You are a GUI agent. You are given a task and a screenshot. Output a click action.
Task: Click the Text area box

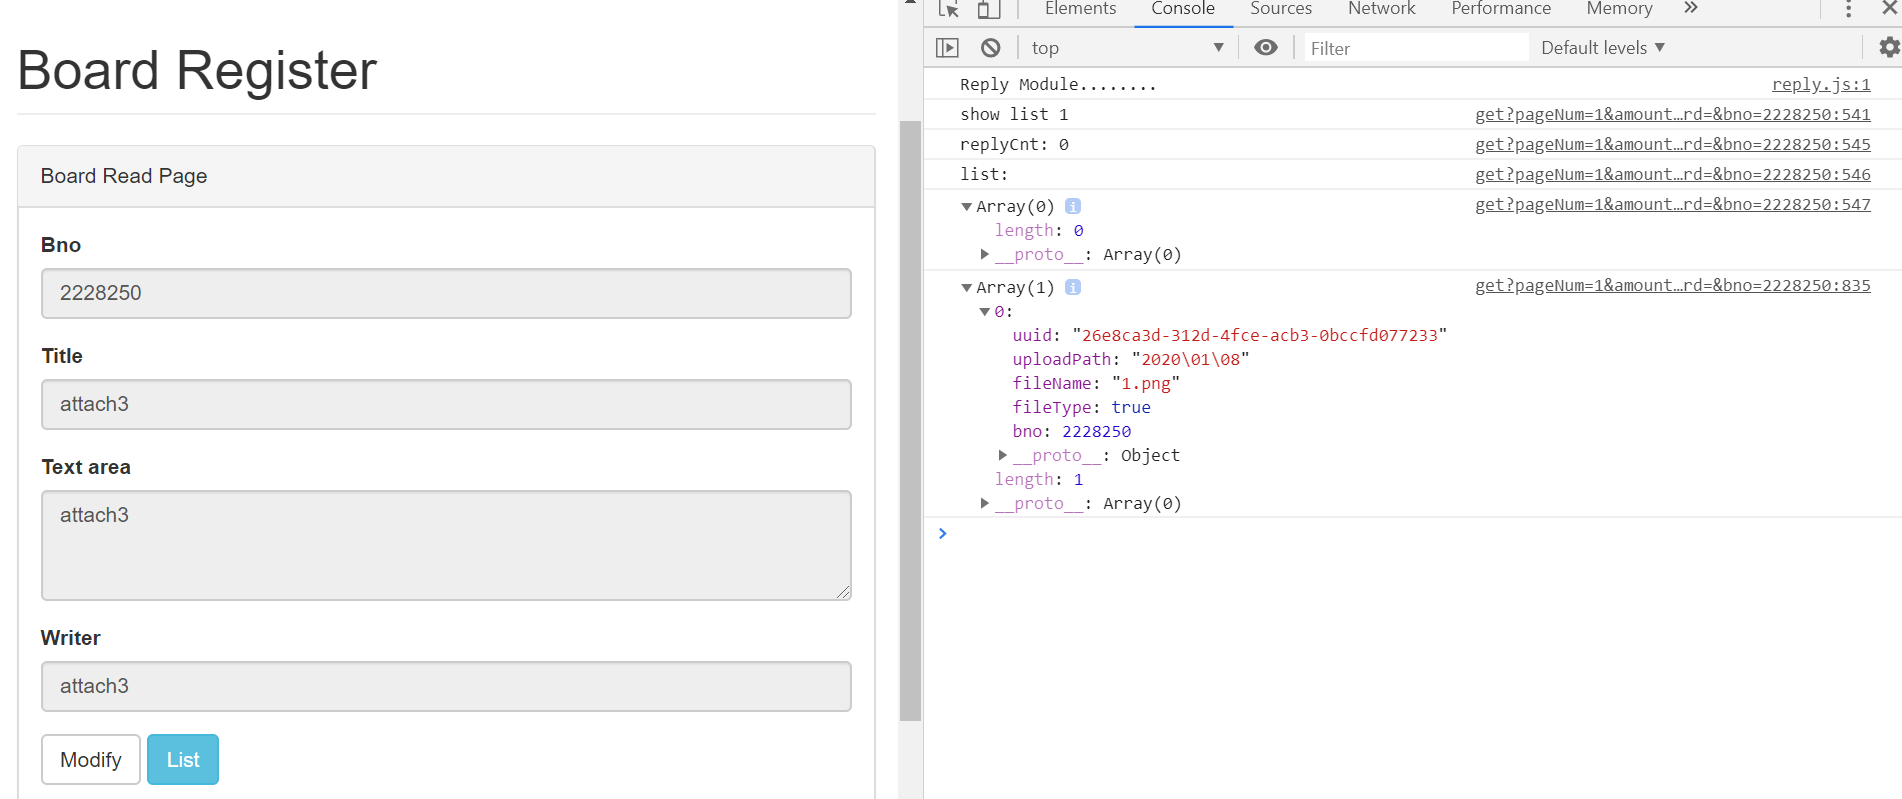(446, 545)
